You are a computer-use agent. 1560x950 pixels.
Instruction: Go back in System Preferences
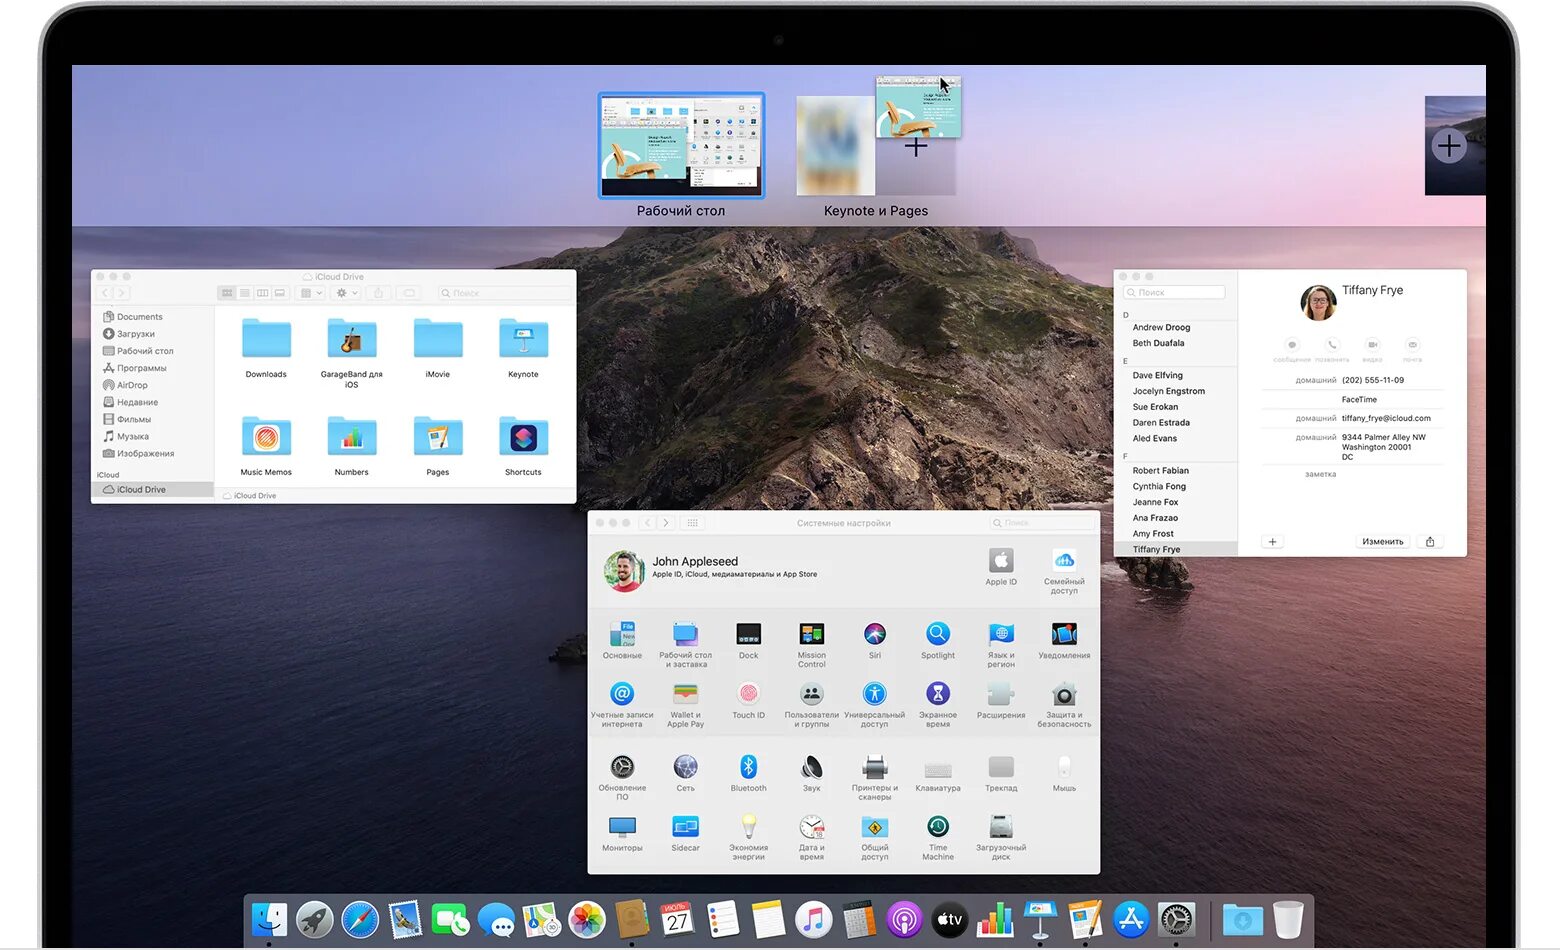point(647,523)
